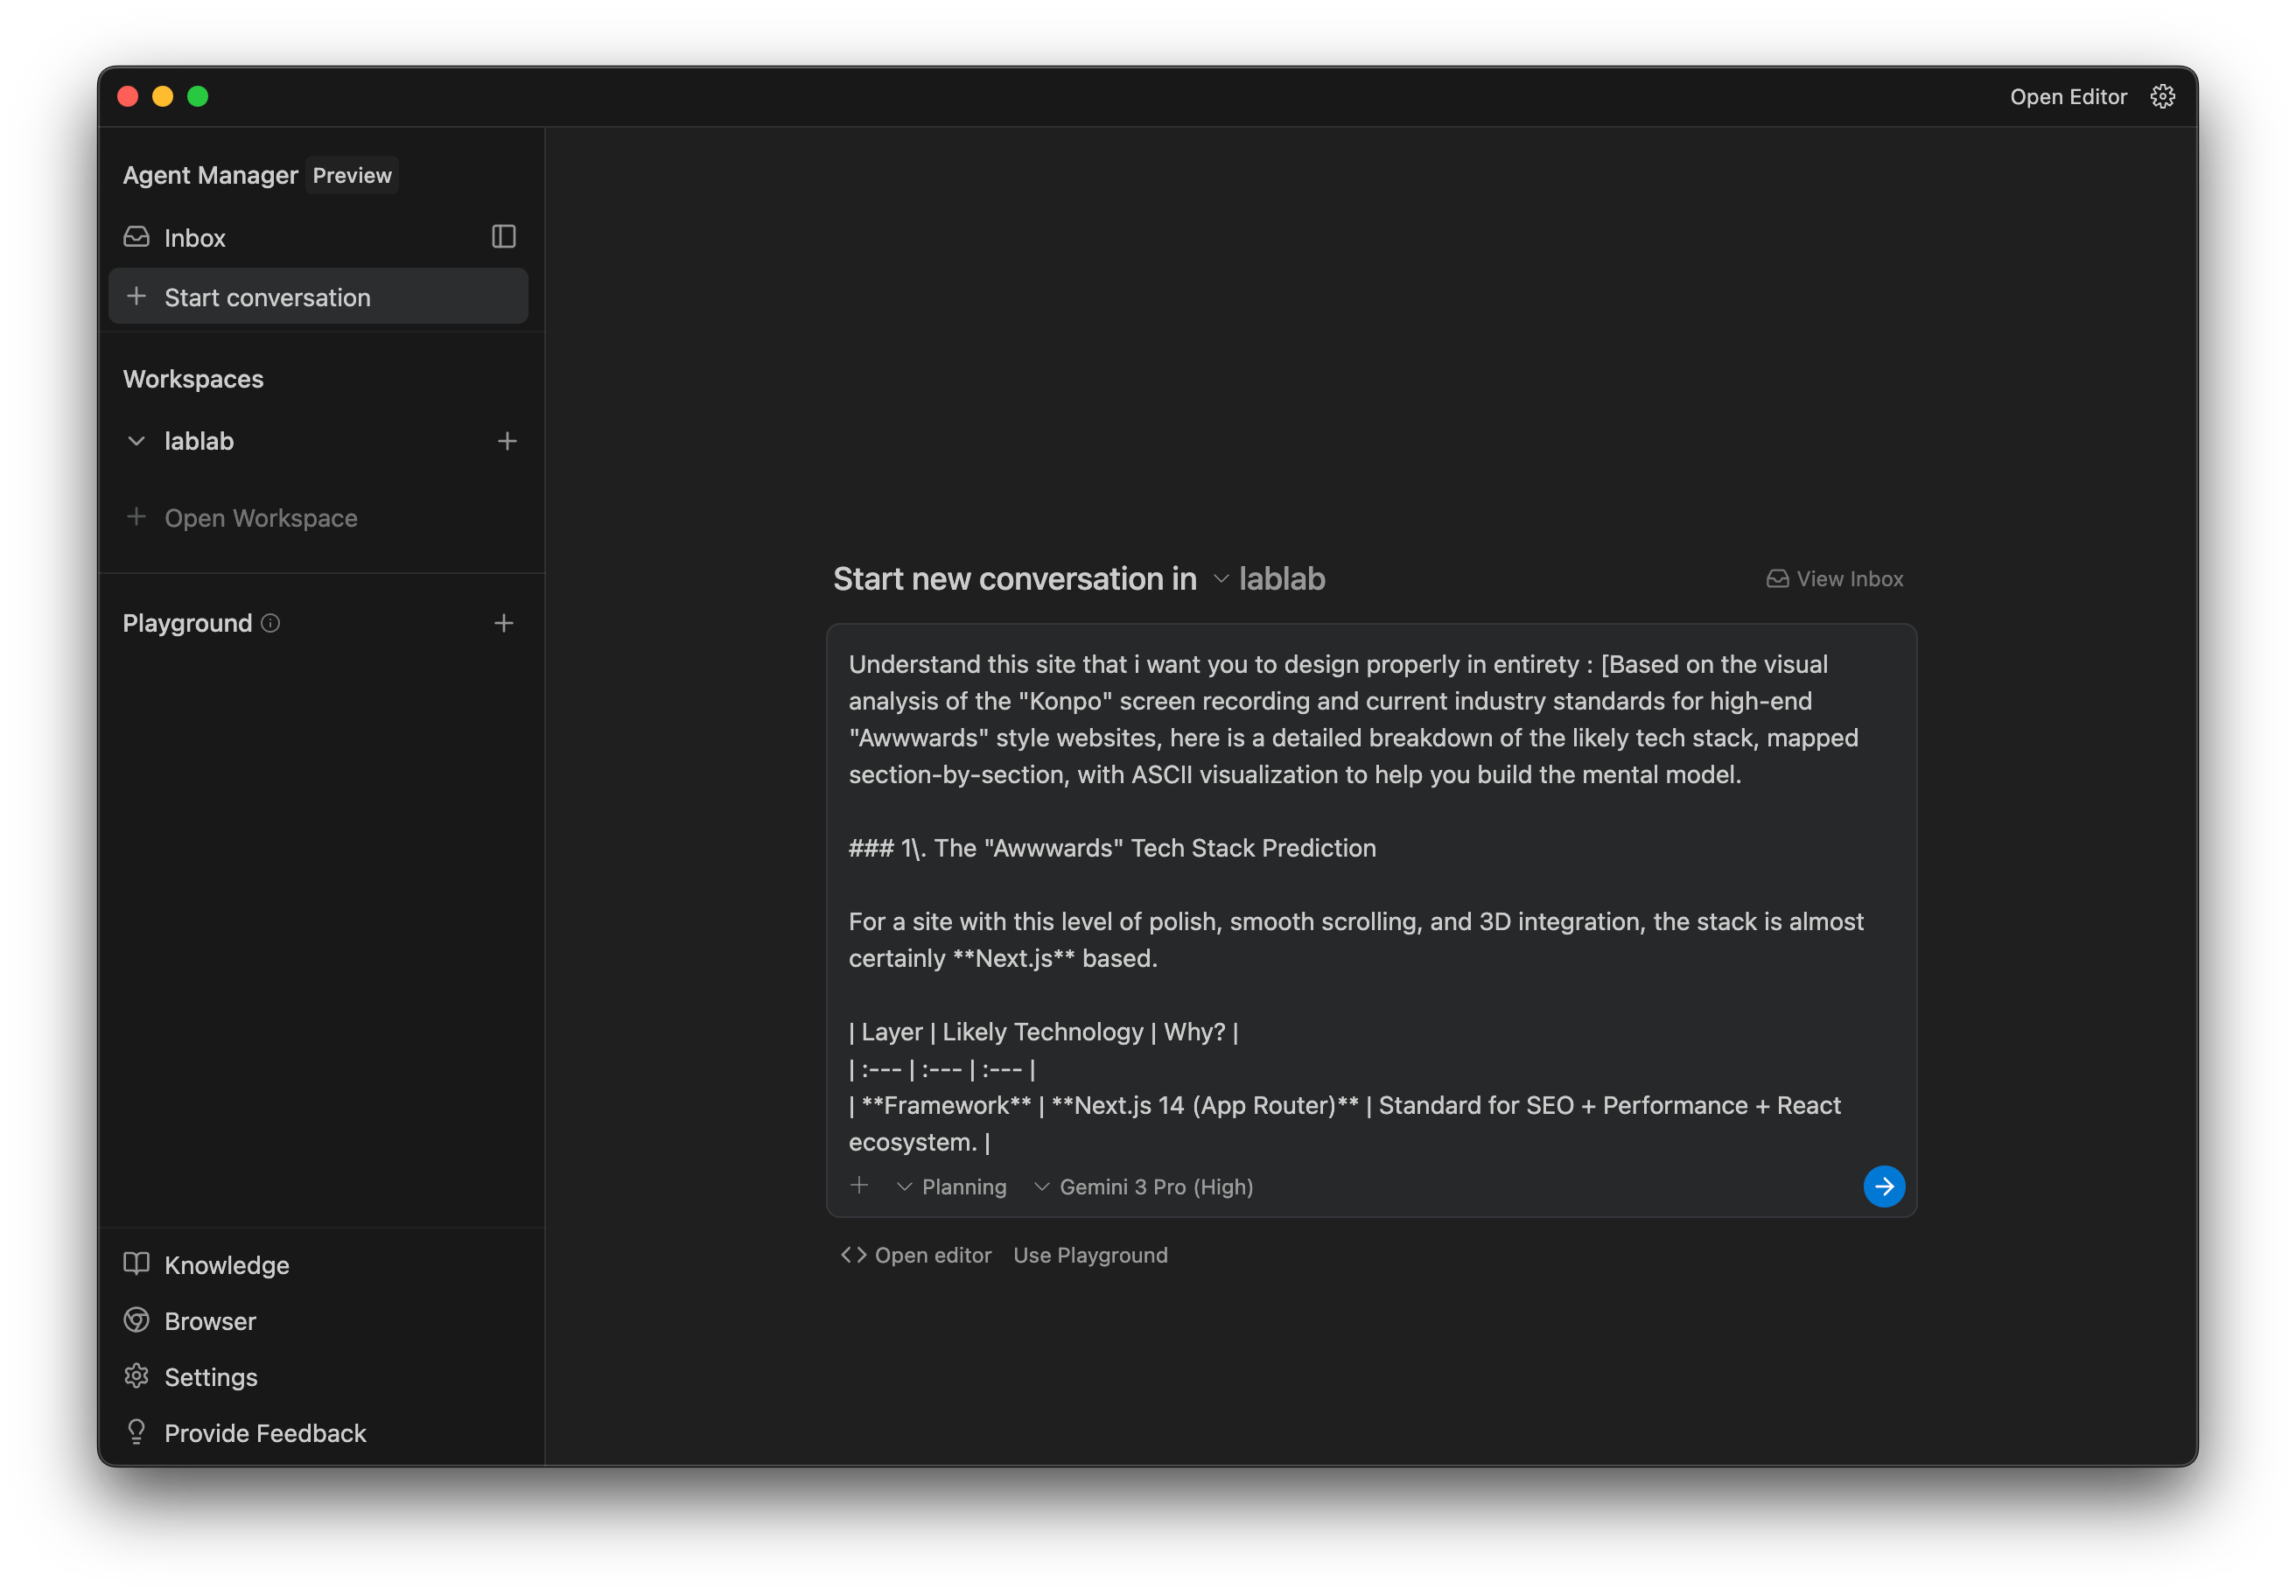Open the Gemini 3 Pro (High) model dropdown

click(1143, 1187)
